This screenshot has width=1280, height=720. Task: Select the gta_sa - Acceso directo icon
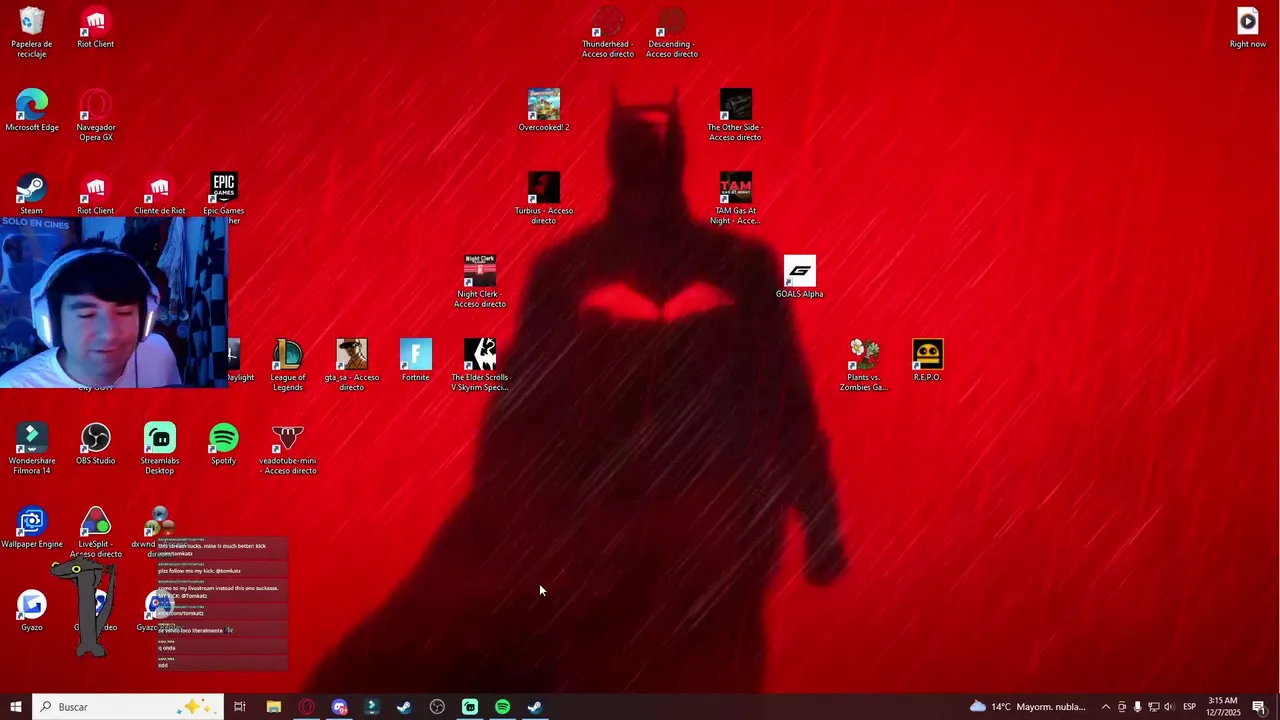click(x=352, y=365)
